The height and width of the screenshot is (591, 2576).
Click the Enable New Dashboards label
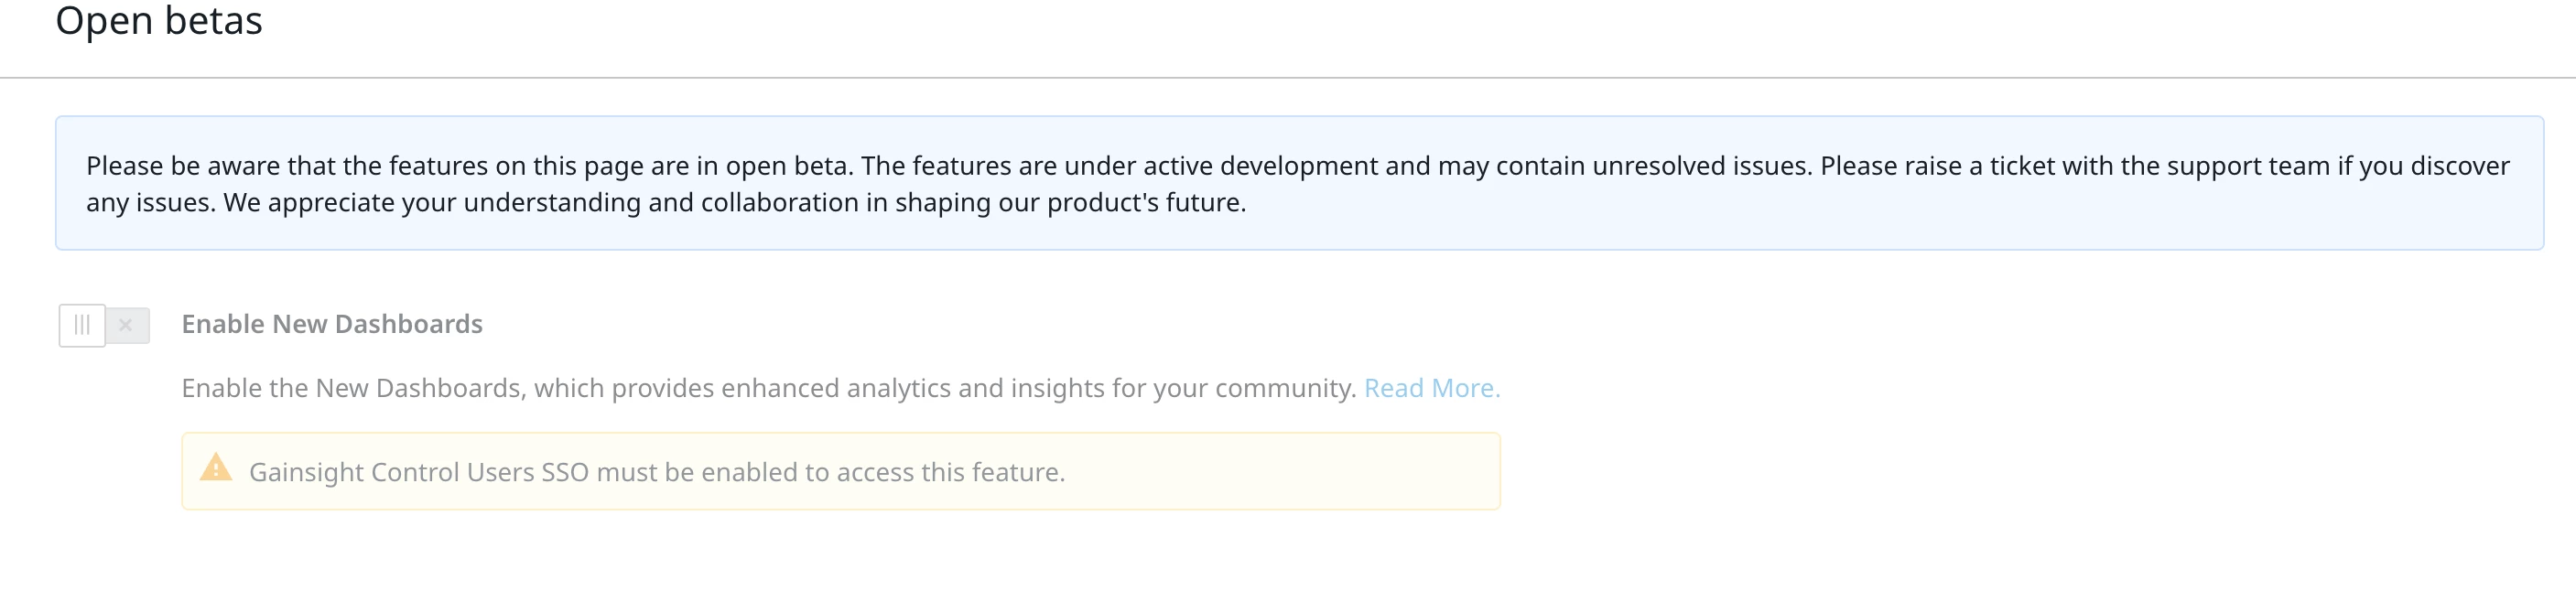(332, 324)
